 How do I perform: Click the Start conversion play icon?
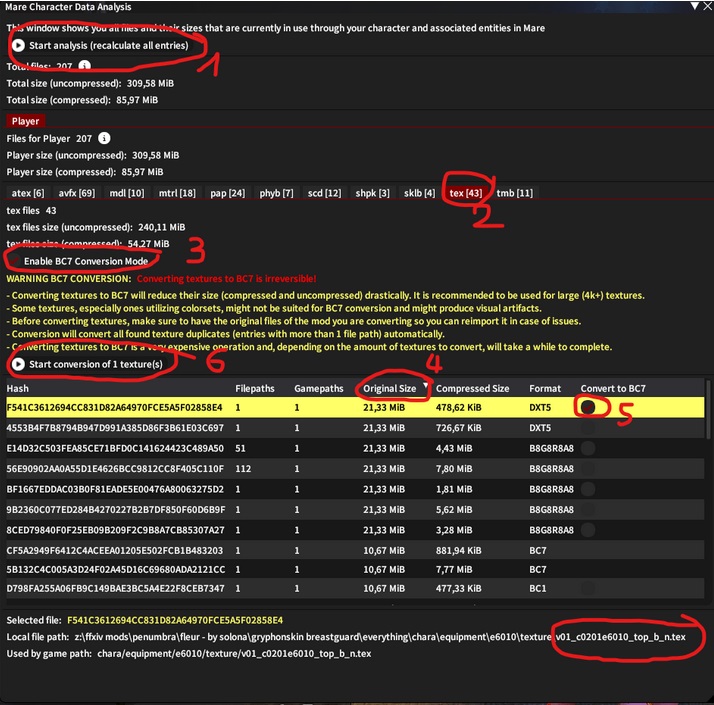[x=18, y=364]
